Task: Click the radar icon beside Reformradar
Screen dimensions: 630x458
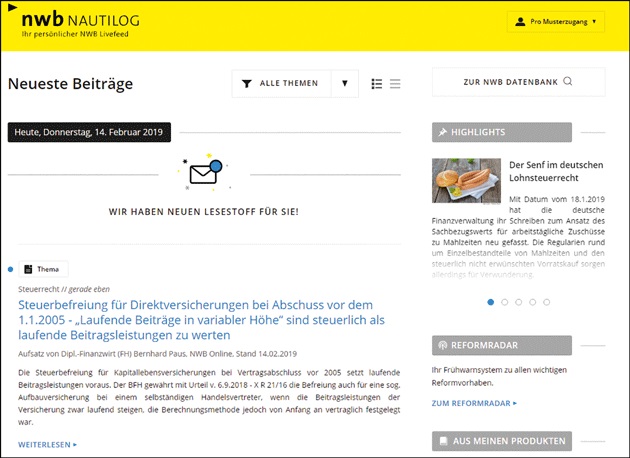Action: (442, 344)
